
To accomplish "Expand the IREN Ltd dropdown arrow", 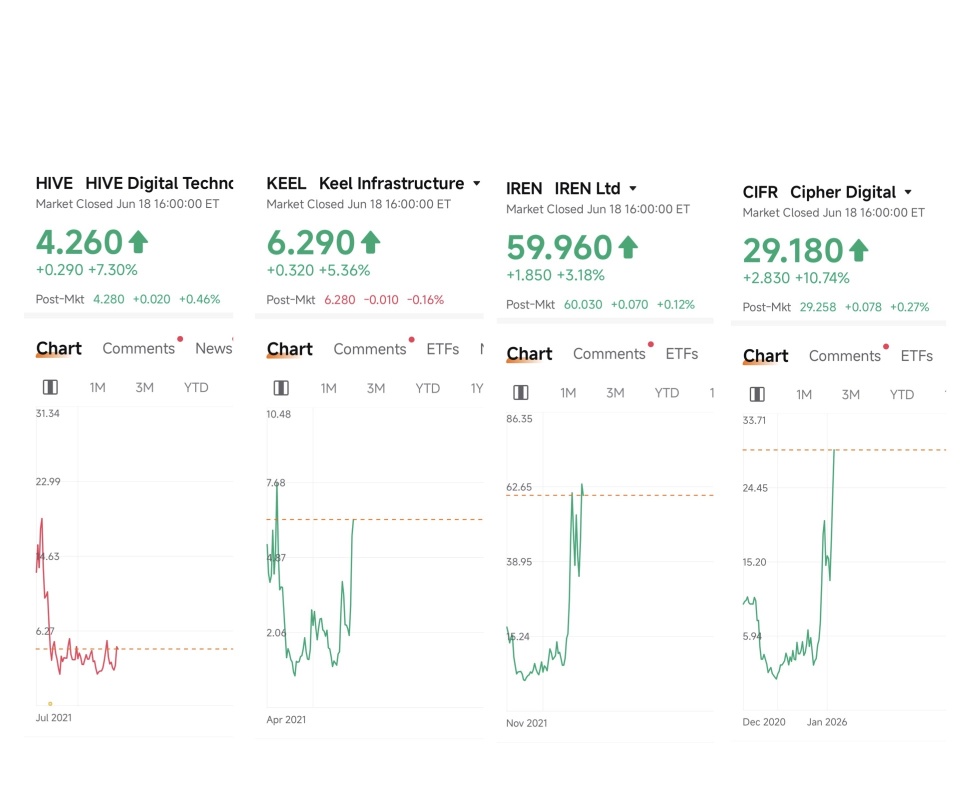I will [x=632, y=188].
